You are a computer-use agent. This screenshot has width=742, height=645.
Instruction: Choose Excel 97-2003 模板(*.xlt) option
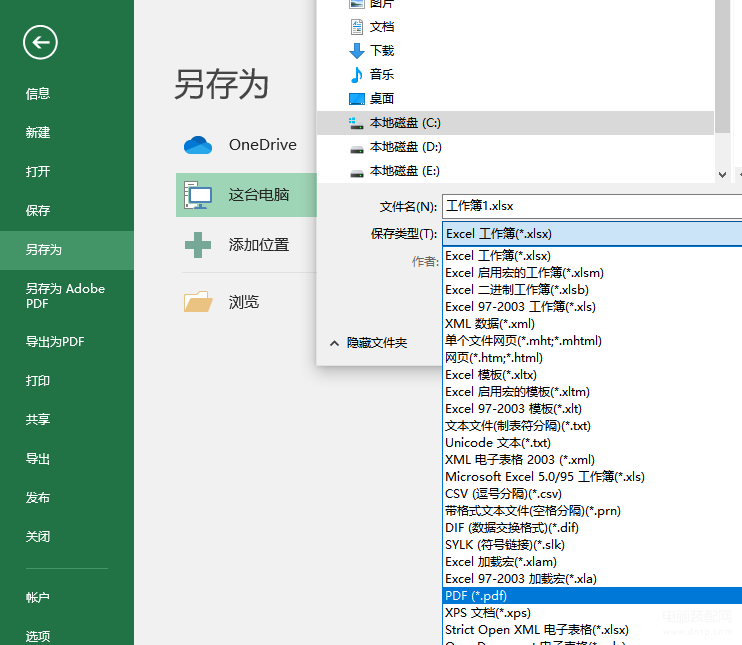click(592, 409)
